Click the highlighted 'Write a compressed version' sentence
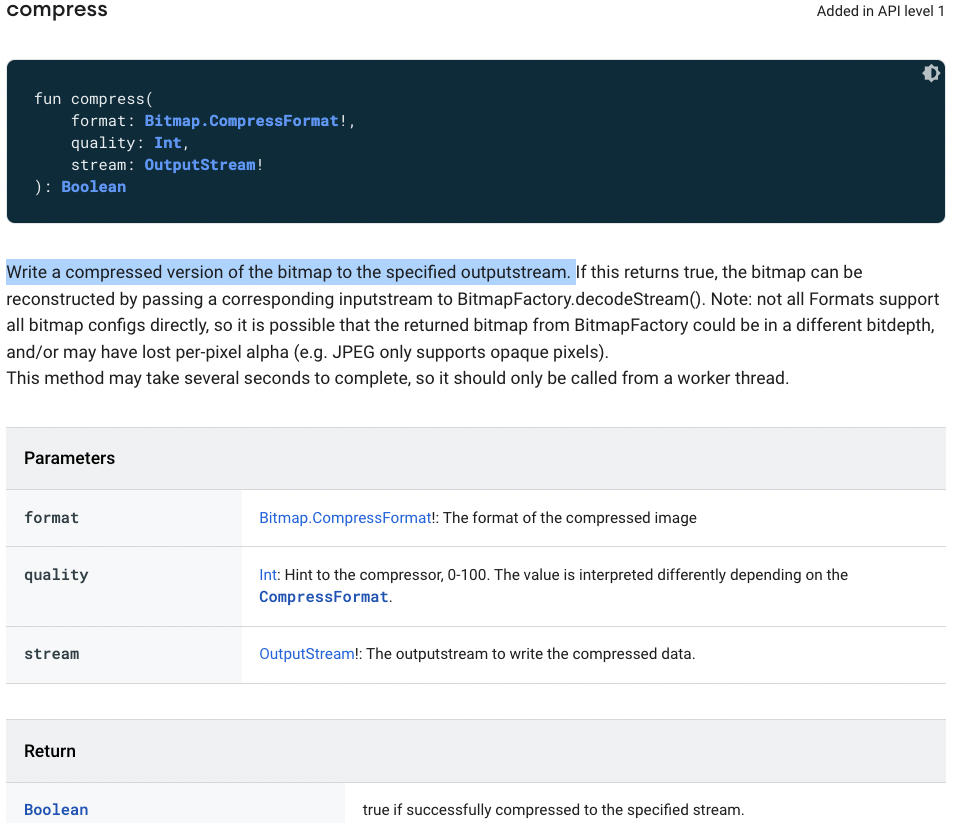The width and height of the screenshot is (953, 823). click(x=290, y=272)
